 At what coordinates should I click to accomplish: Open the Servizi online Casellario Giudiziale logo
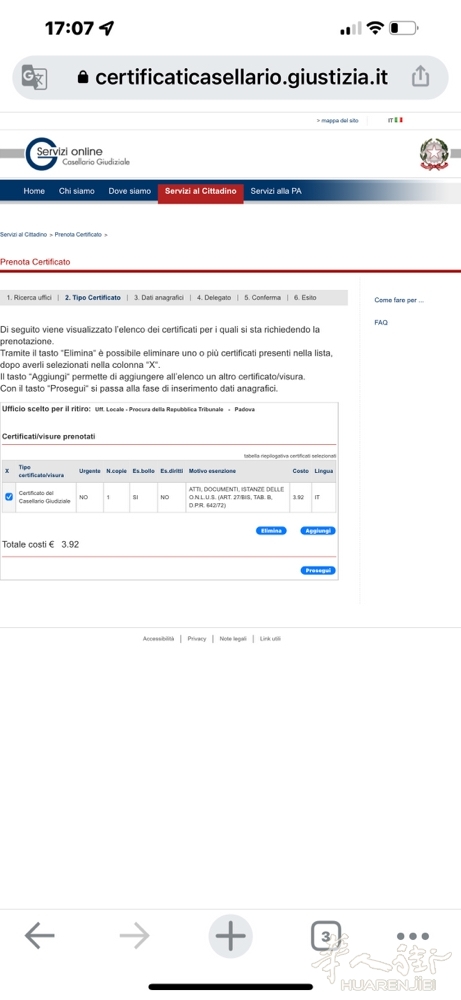78,155
